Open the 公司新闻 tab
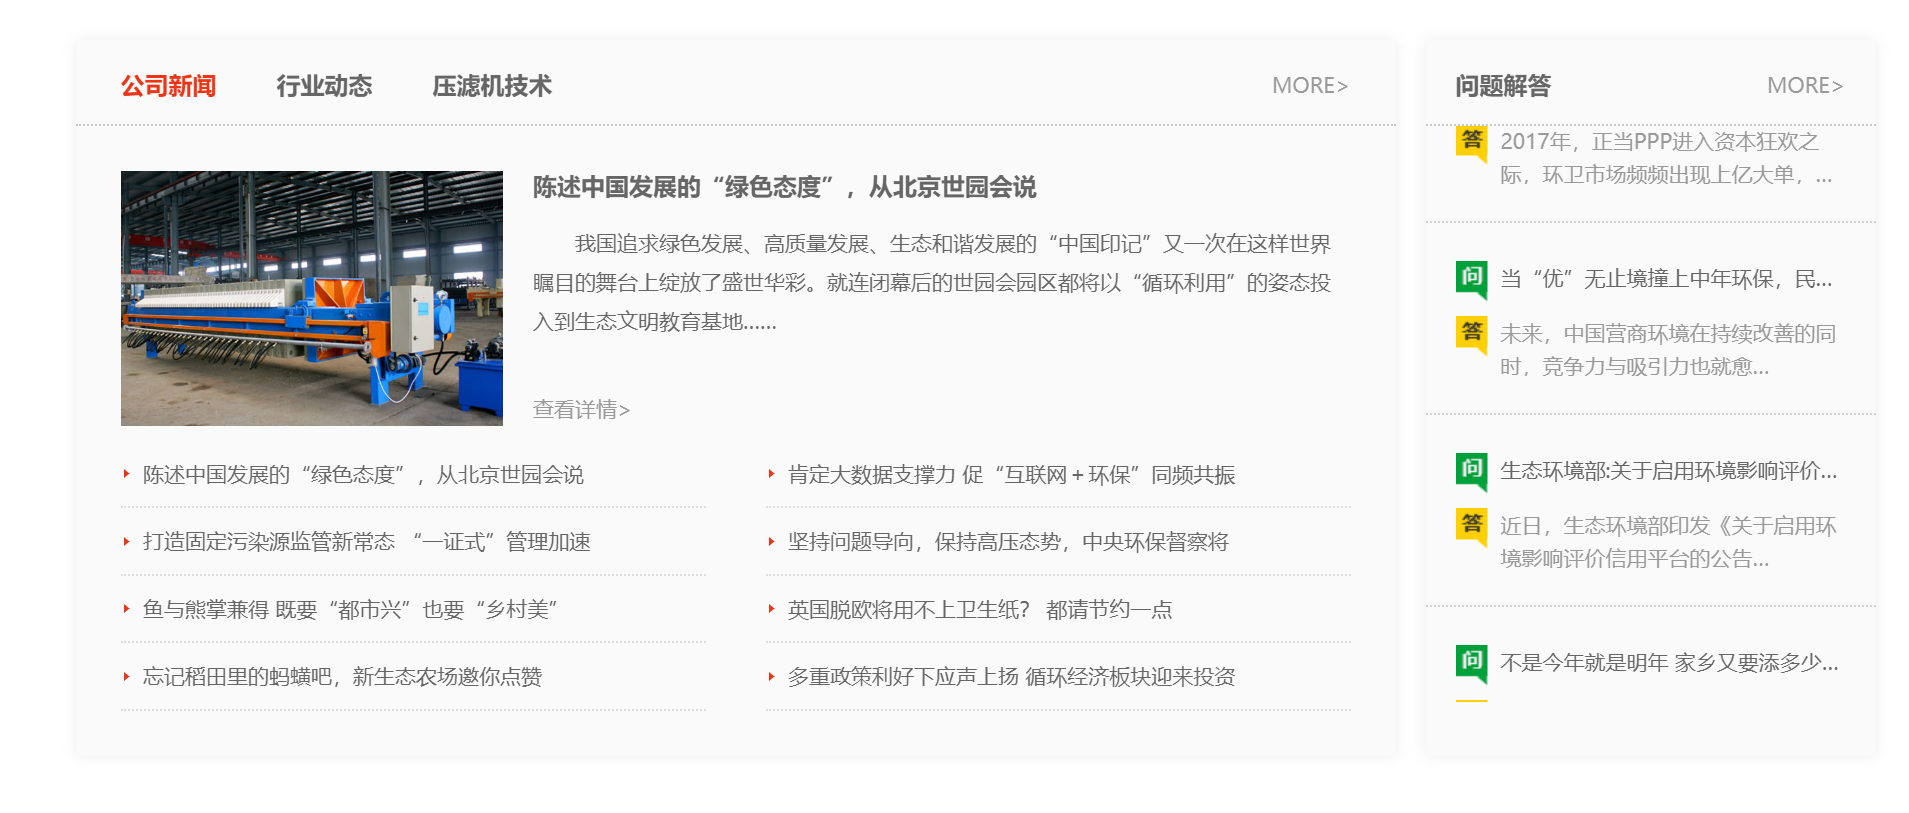1909x813 pixels. (x=168, y=86)
